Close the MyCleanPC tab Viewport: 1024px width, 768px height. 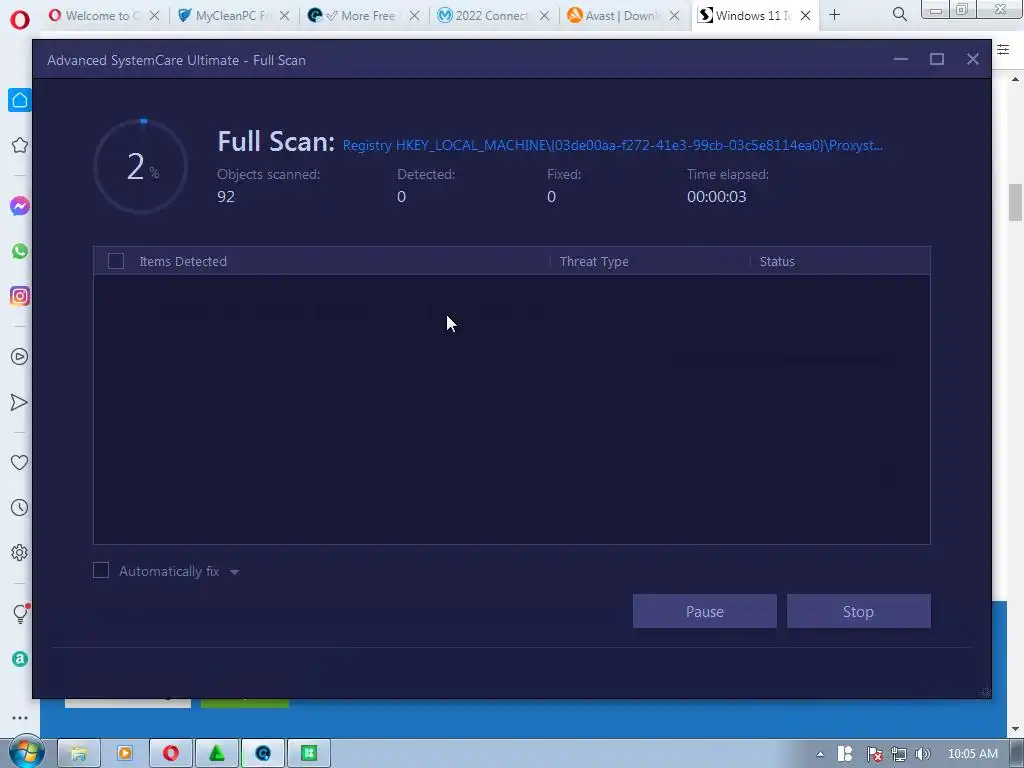tap(284, 16)
